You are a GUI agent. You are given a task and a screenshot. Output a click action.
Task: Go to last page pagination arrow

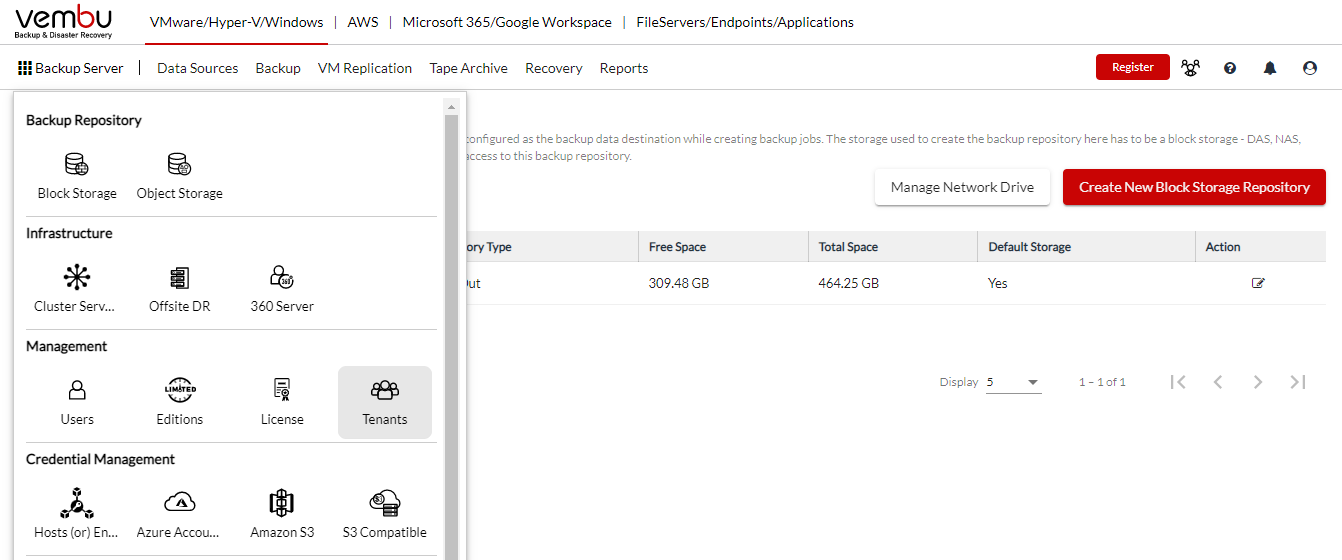pyautogui.click(x=1298, y=382)
